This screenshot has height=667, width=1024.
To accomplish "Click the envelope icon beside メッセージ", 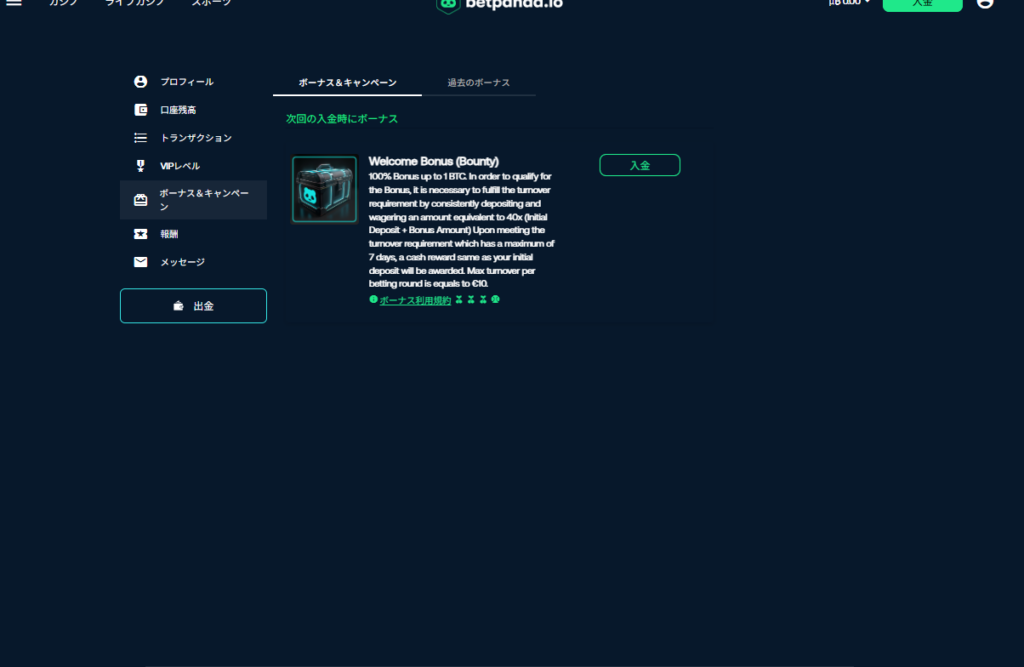I will [140, 262].
